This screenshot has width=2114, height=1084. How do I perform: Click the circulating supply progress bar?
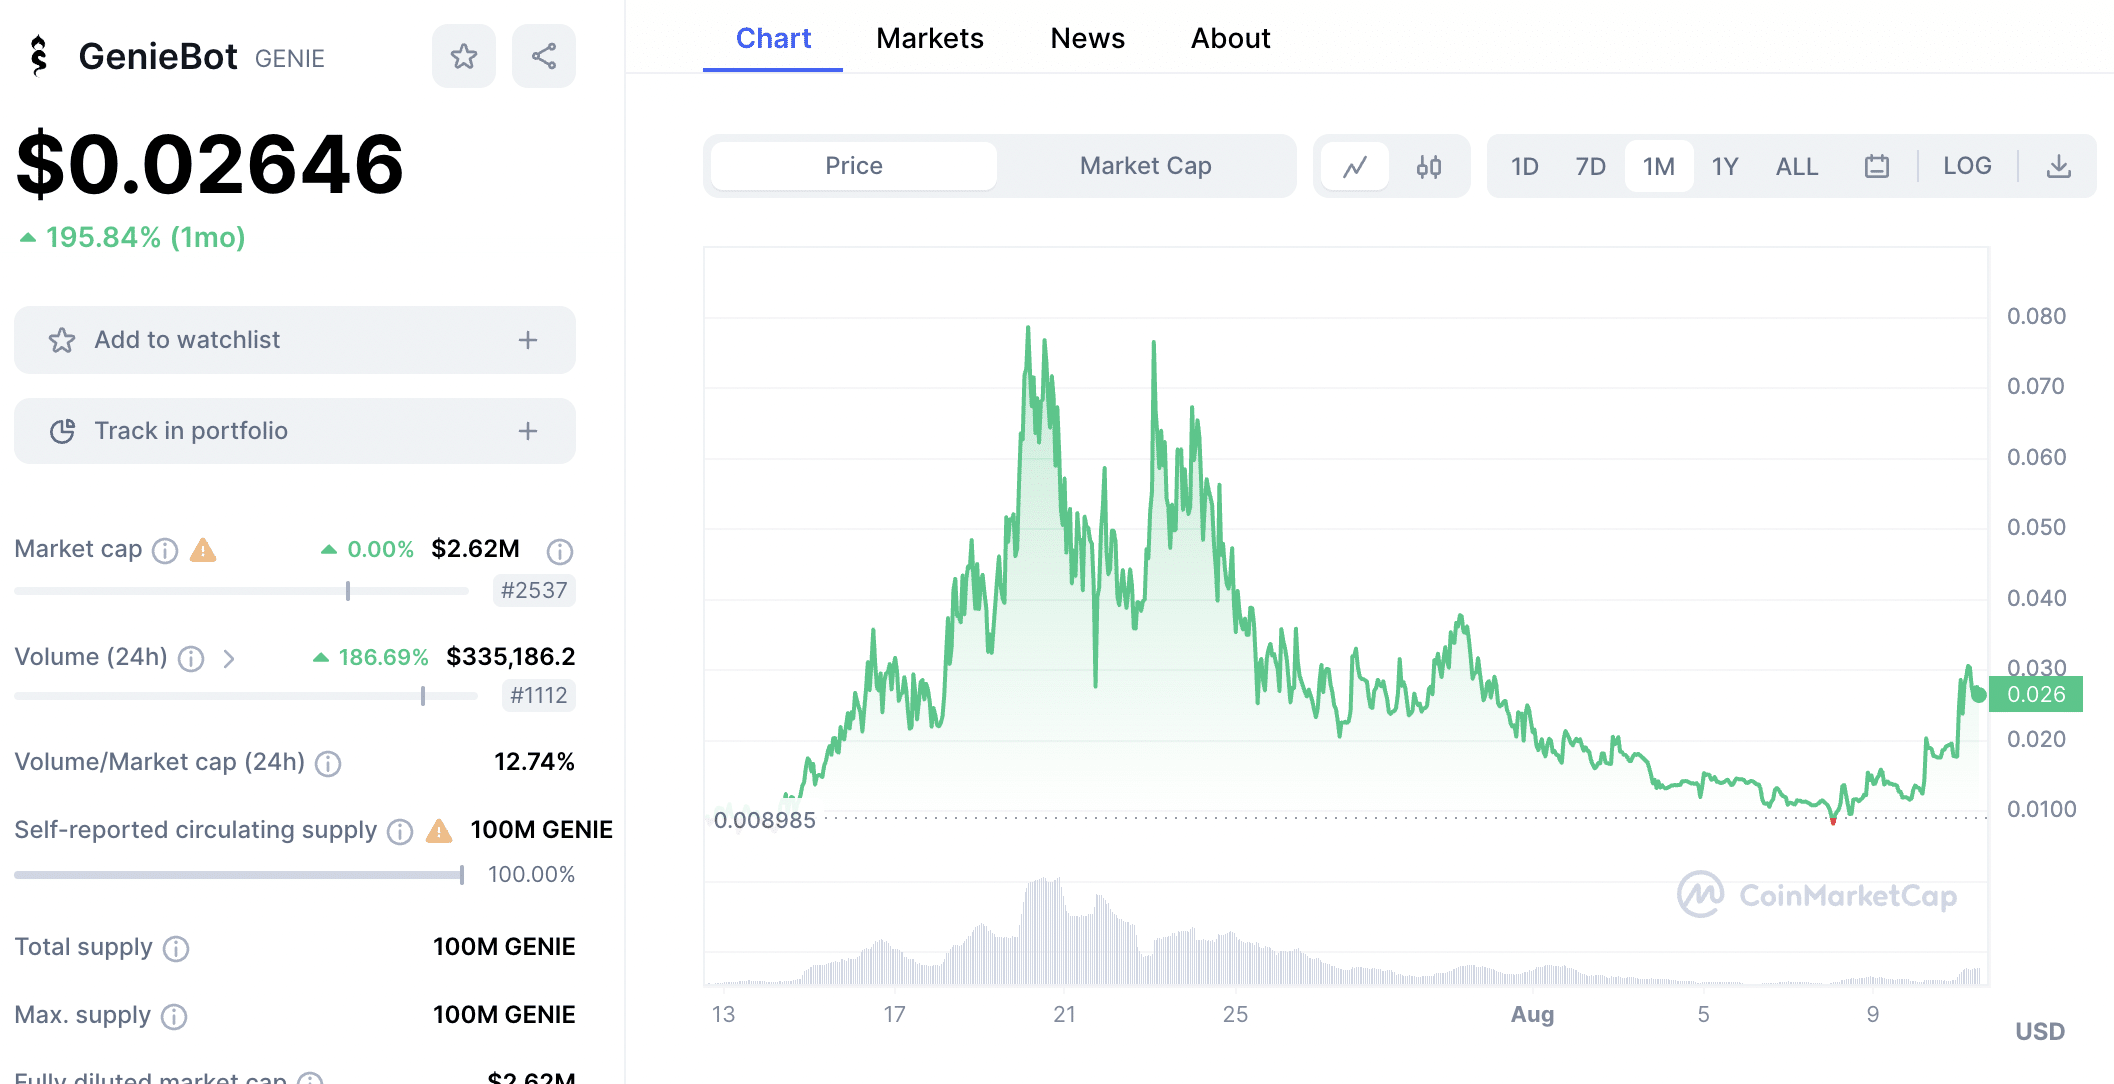[239, 875]
